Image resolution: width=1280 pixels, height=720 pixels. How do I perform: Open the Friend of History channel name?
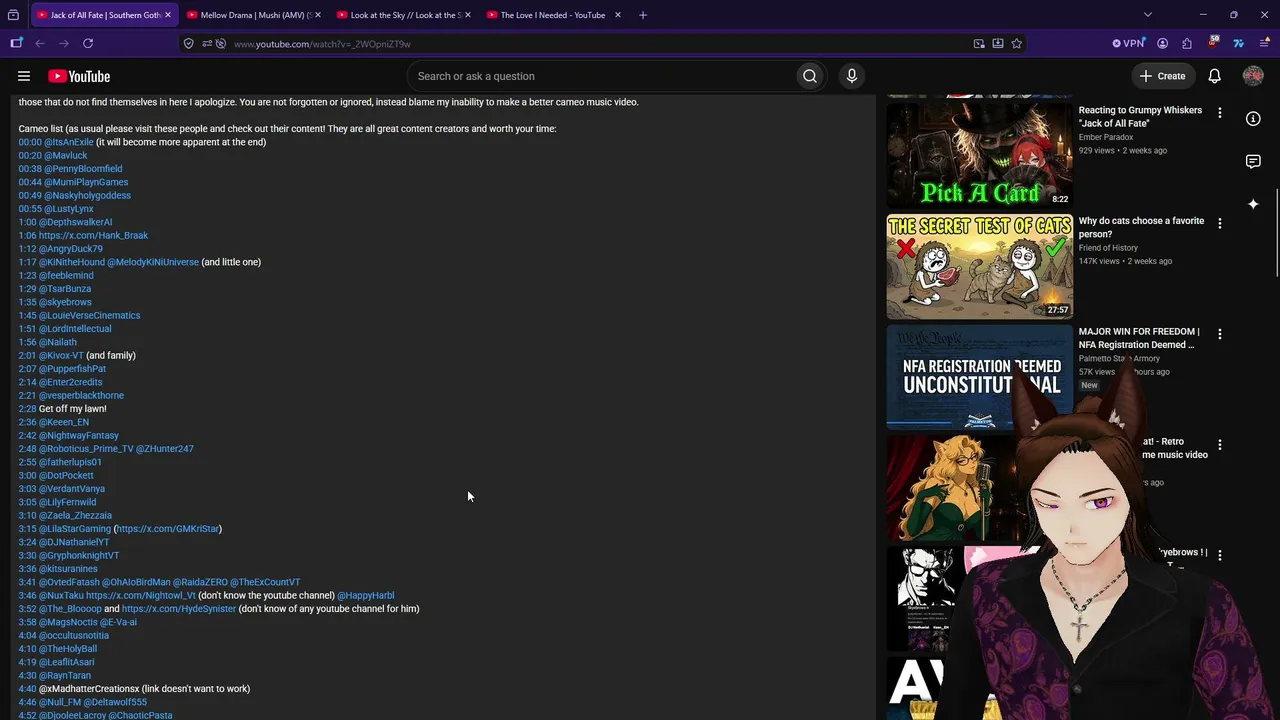point(1108,248)
